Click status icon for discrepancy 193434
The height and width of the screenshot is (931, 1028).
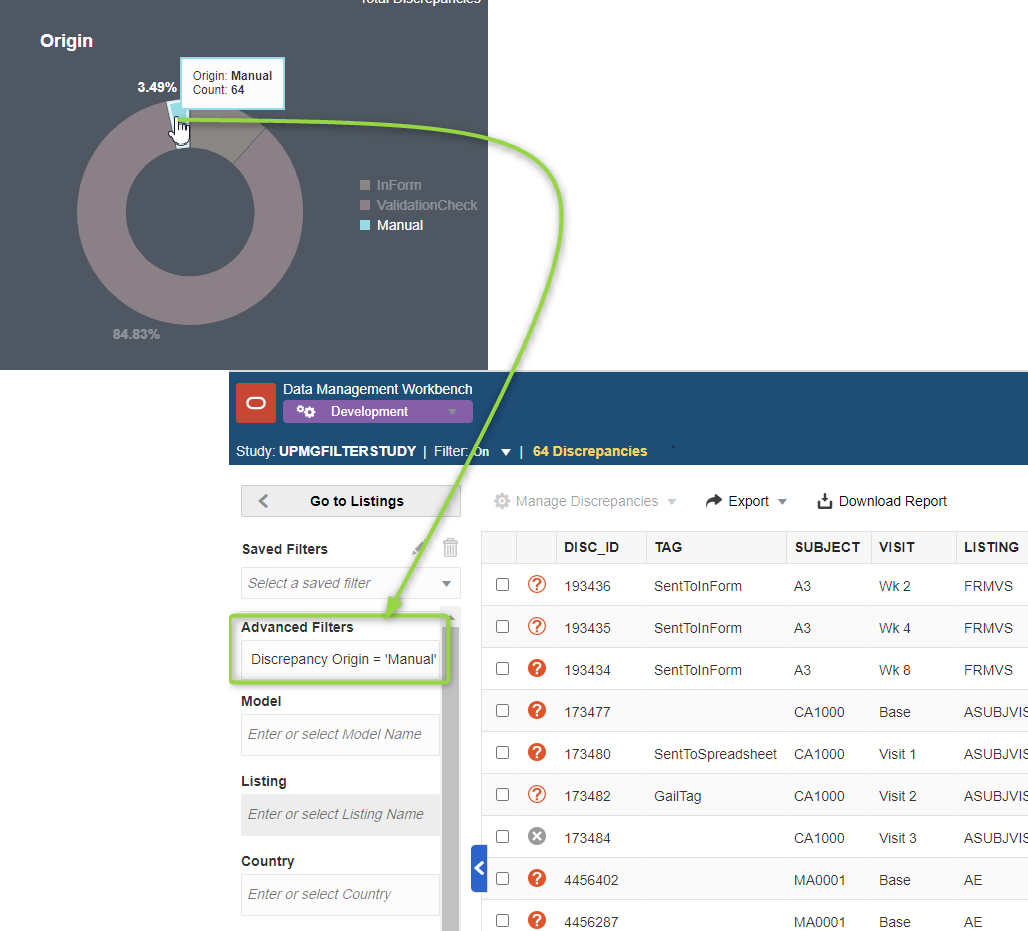(x=537, y=668)
